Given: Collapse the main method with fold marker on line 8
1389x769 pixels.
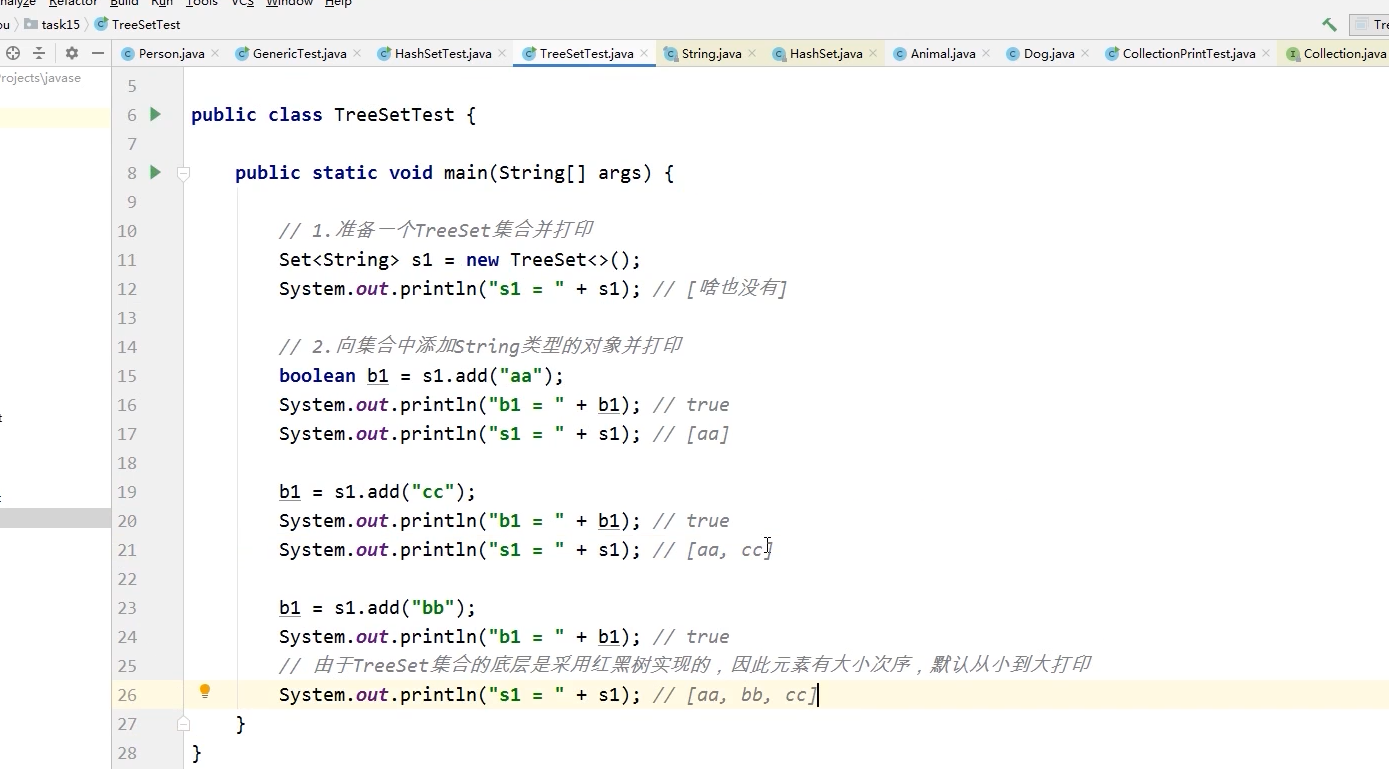Looking at the screenshot, I should pyautogui.click(x=183, y=173).
